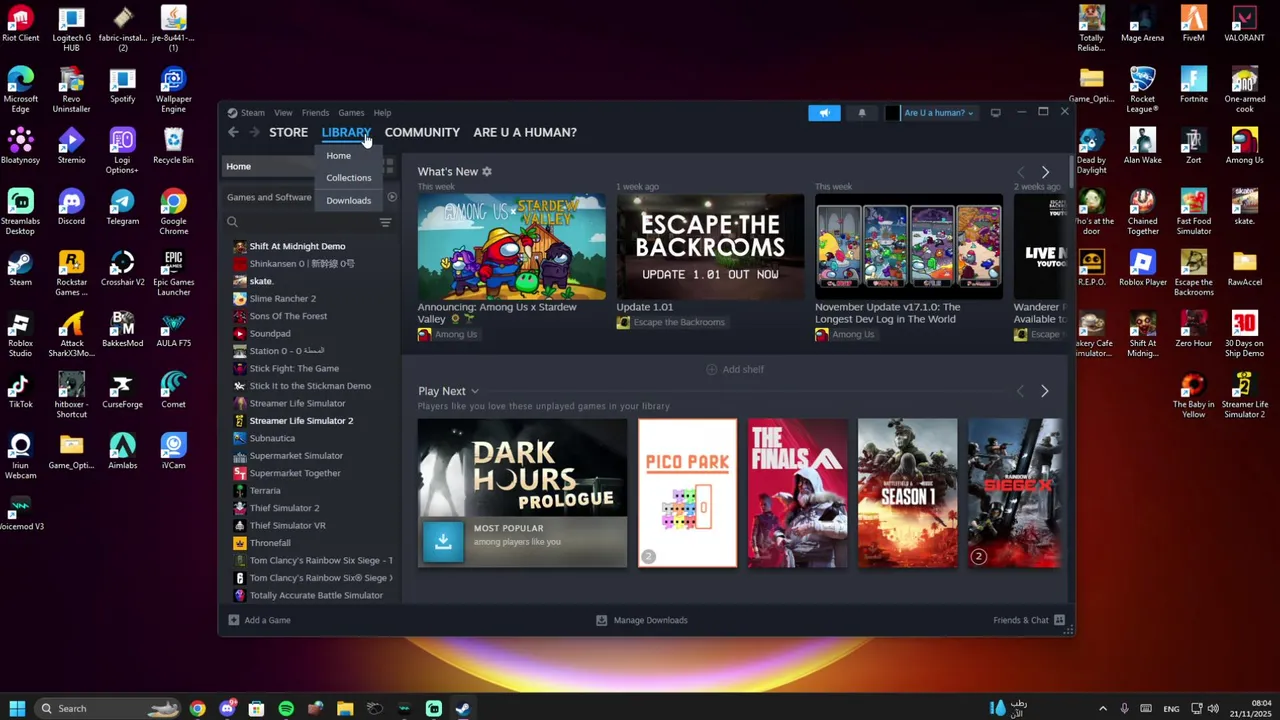Open the Games and Software filter dropdown
This screenshot has width=1280, height=720.
pyautogui.click(x=269, y=197)
